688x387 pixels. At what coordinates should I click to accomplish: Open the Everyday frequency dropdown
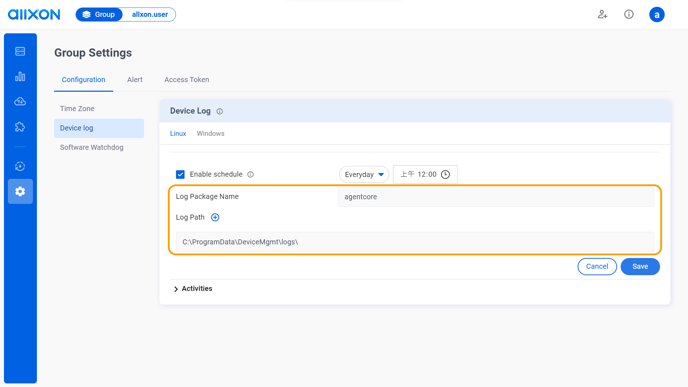click(364, 175)
